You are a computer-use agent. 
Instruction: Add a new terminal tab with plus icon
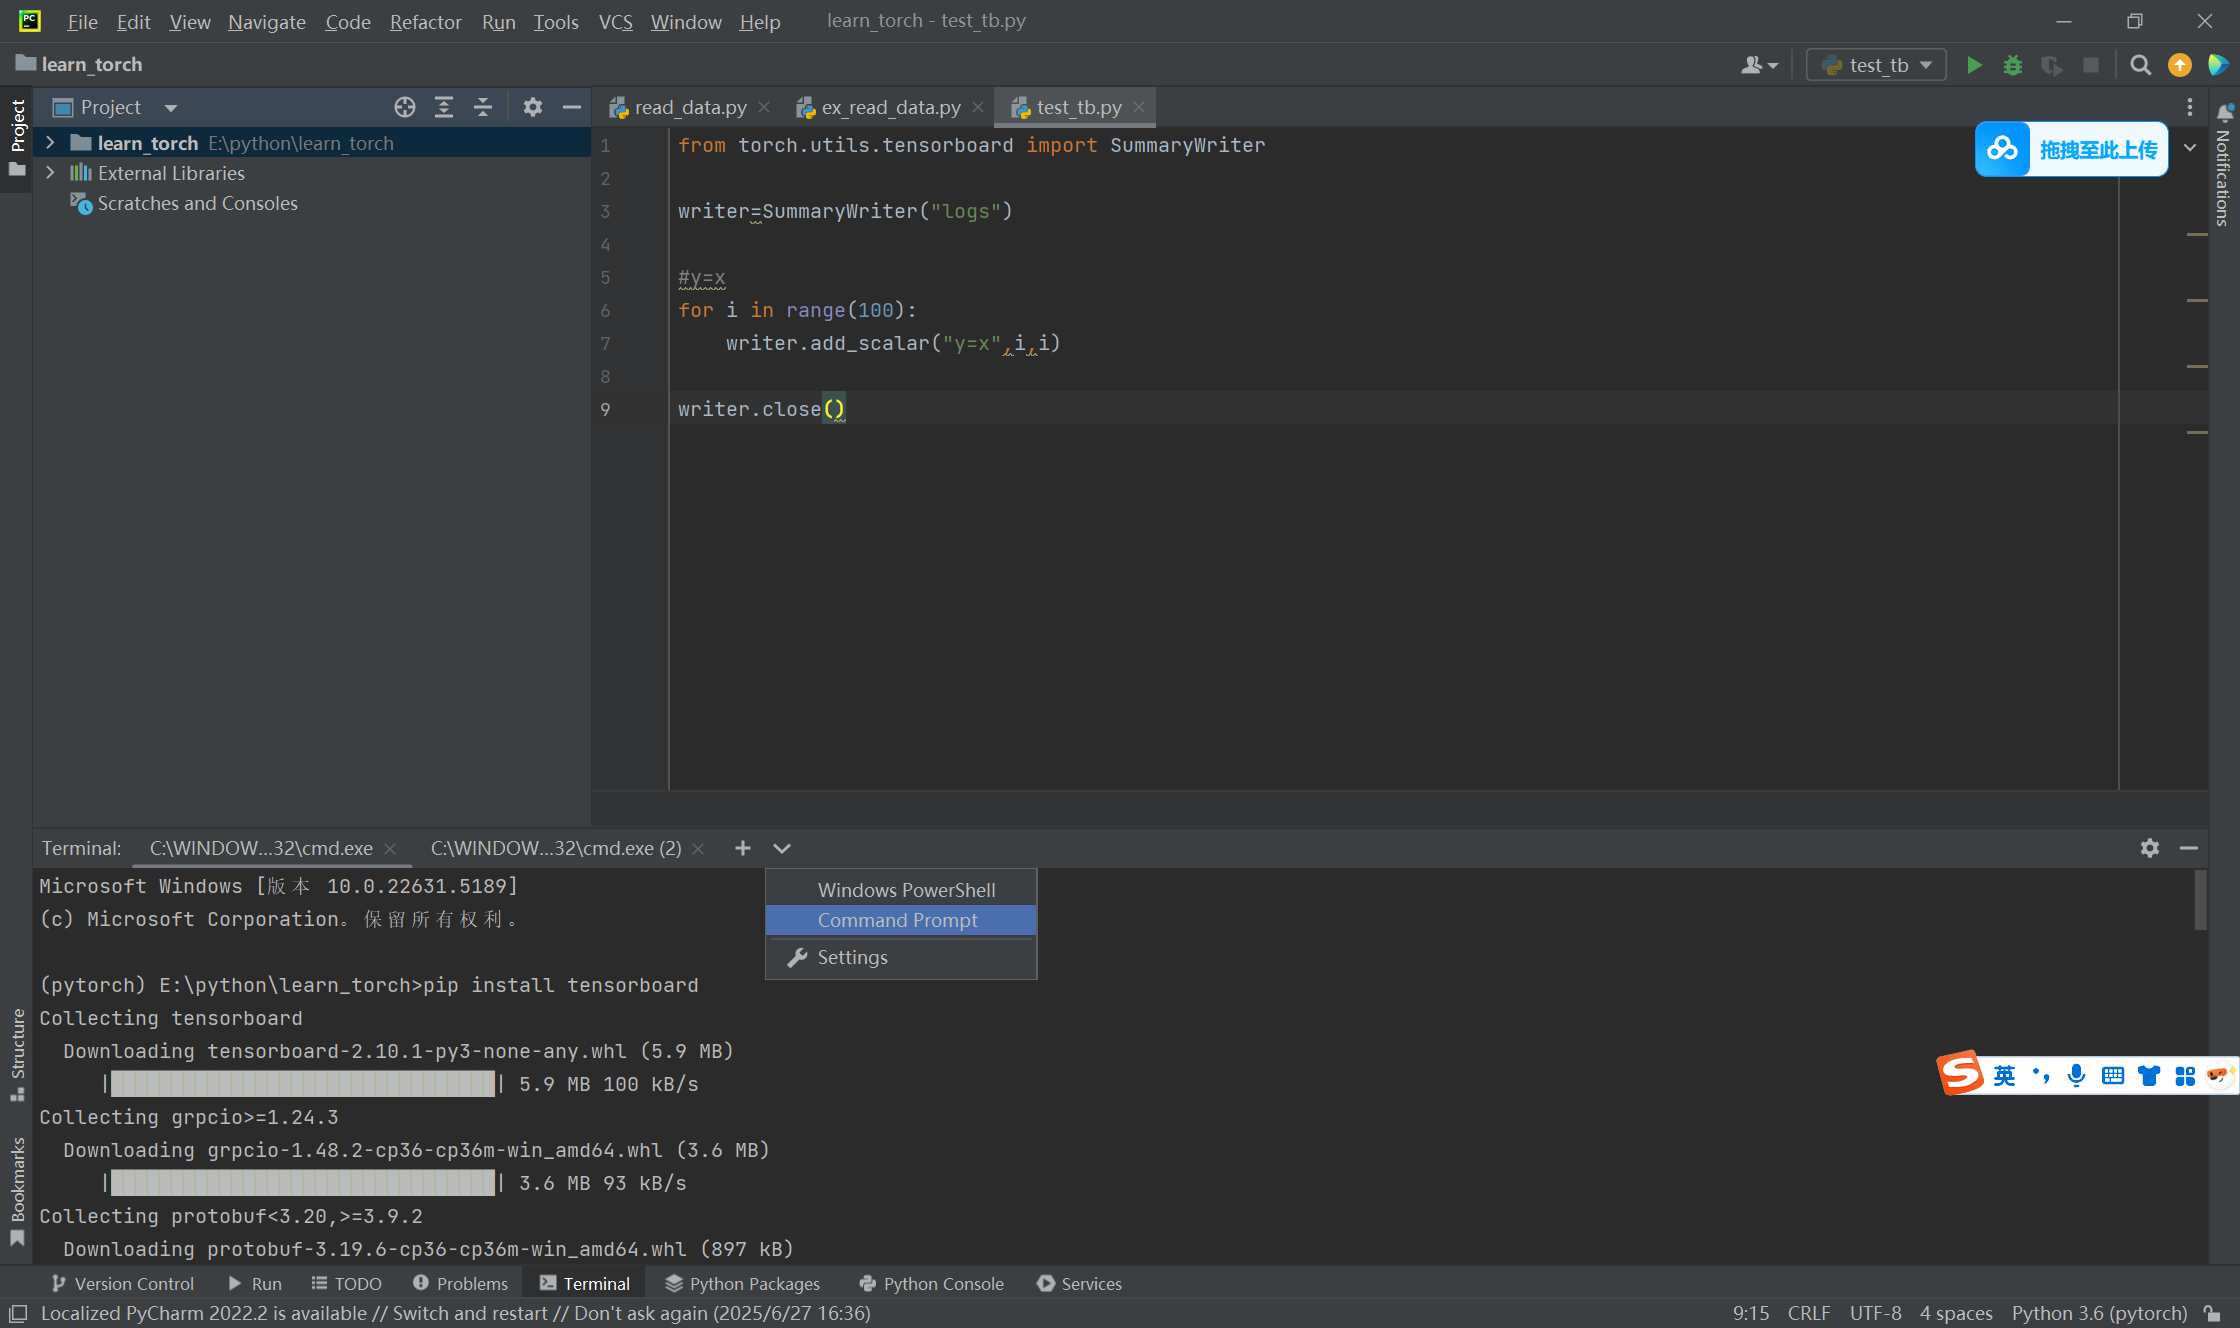[742, 848]
